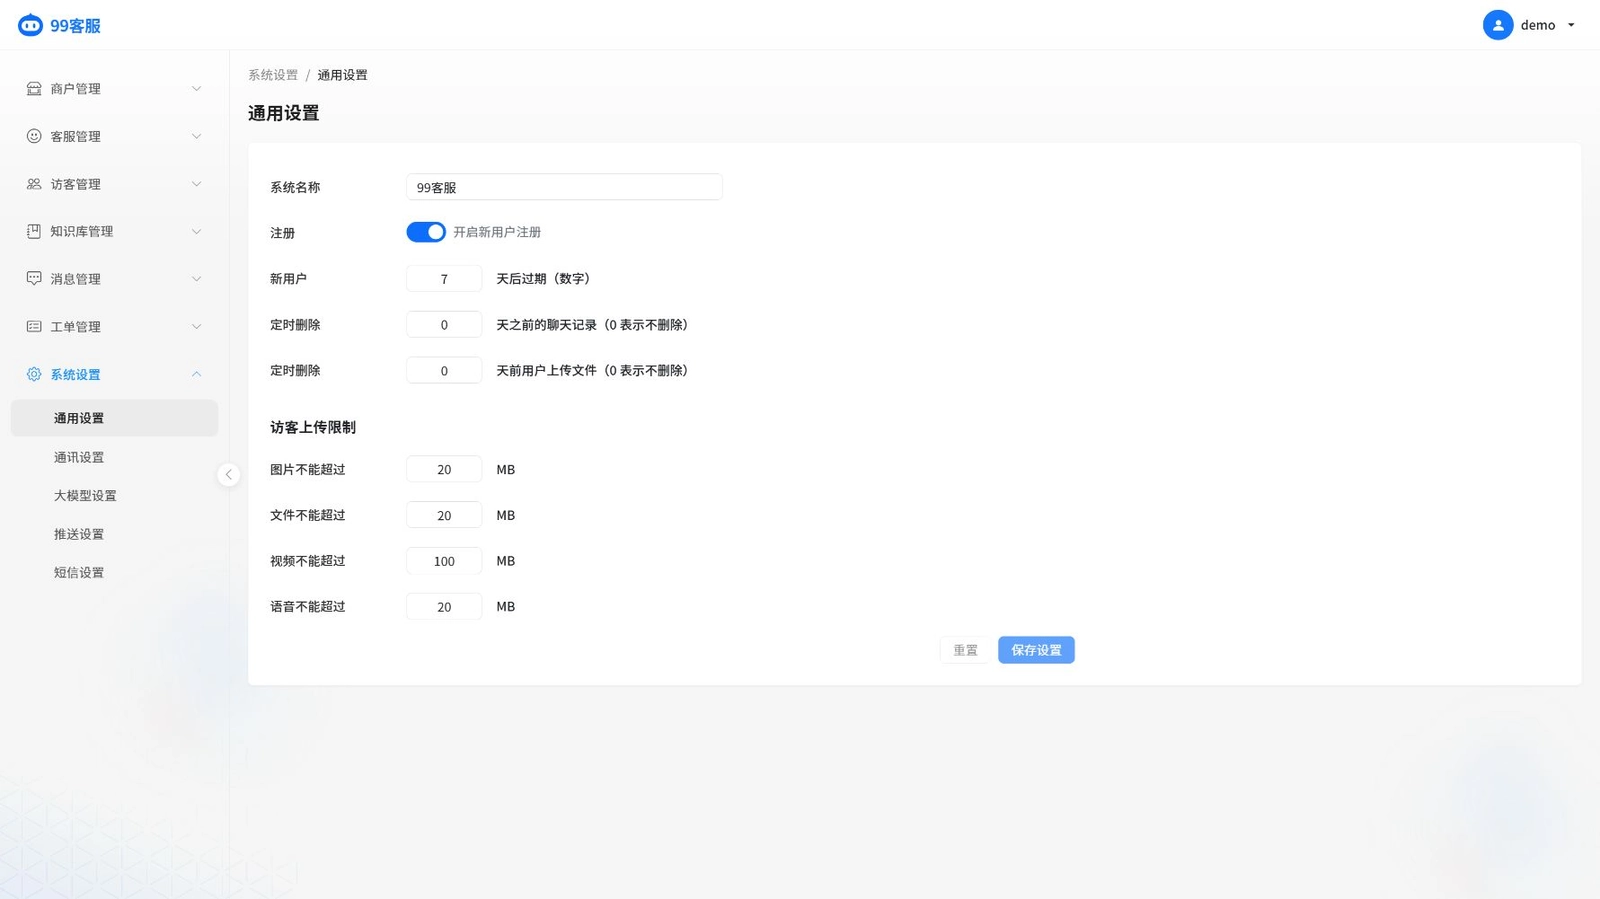Click the 99客服 robot logo icon
Screen dimensions: 1600x899
[x=31, y=25]
